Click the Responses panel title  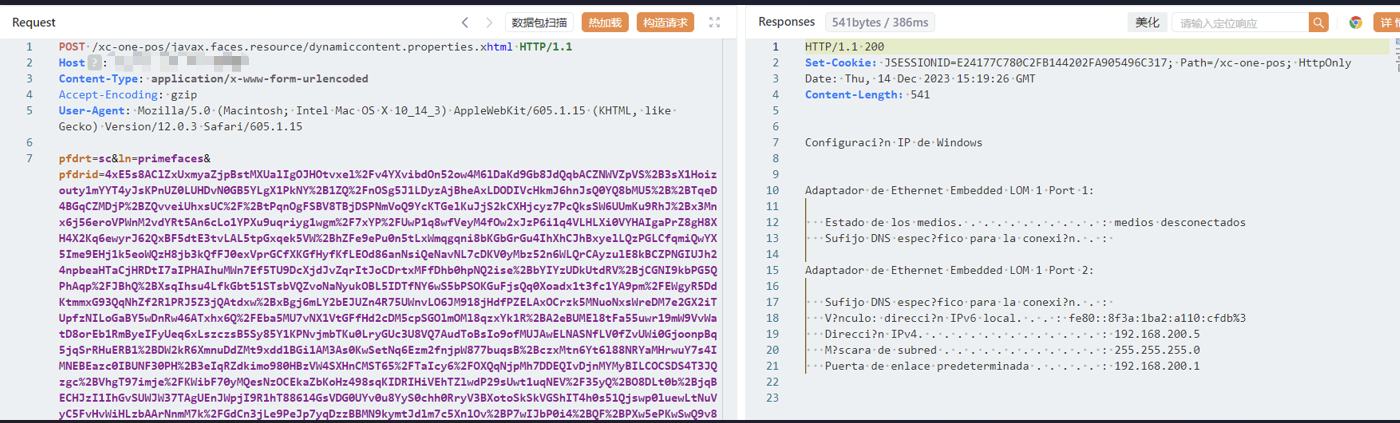(x=786, y=22)
